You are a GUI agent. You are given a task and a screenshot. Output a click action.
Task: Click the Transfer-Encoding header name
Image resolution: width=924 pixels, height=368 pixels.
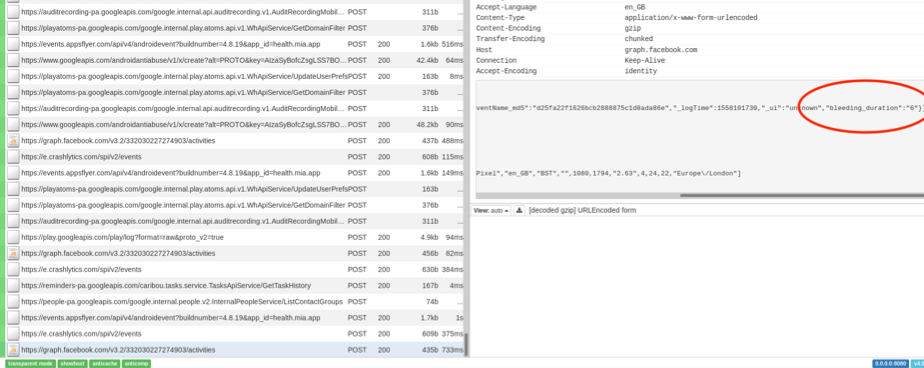pyautogui.click(x=510, y=39)
